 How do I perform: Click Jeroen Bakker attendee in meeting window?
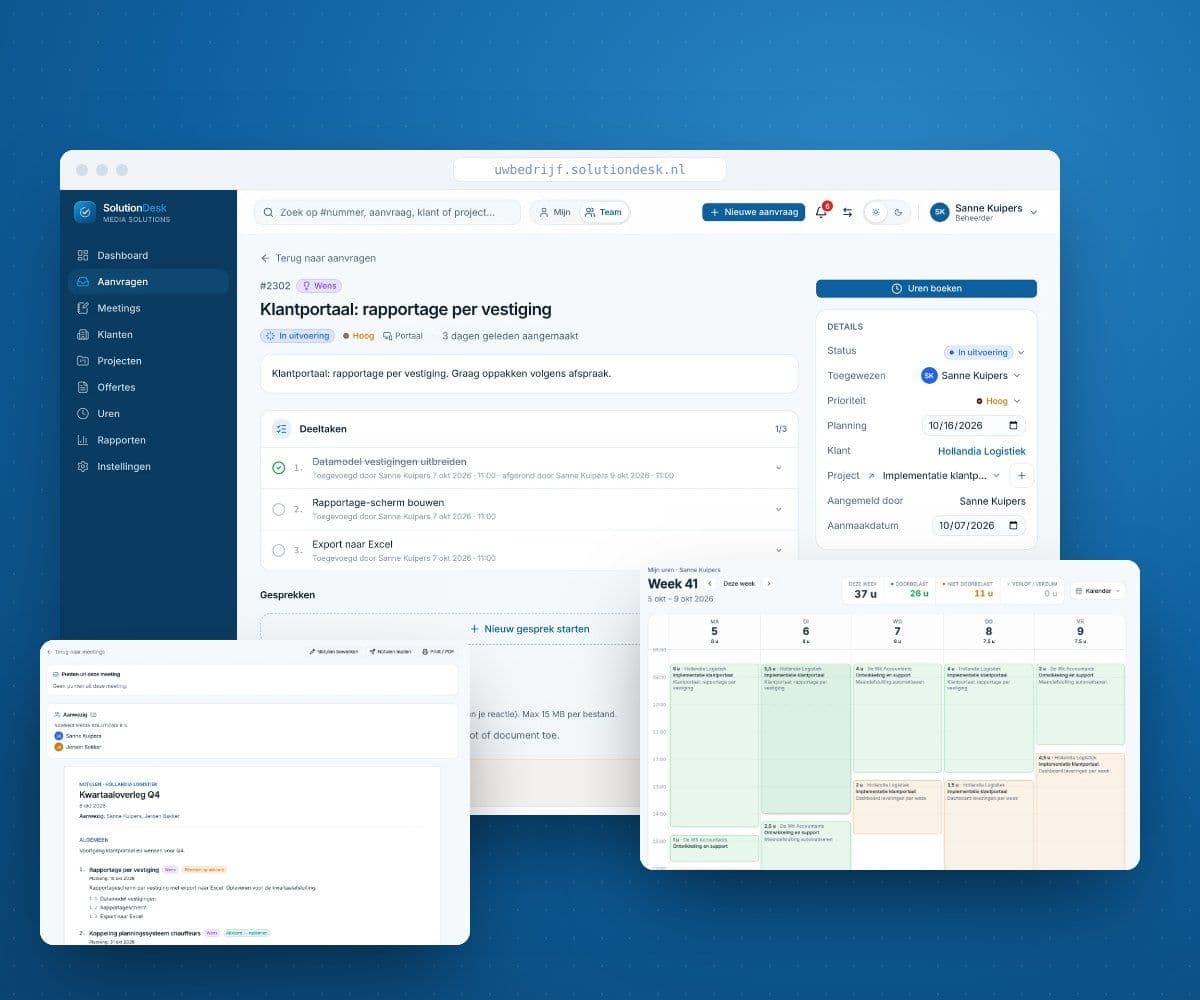[78, 746]
